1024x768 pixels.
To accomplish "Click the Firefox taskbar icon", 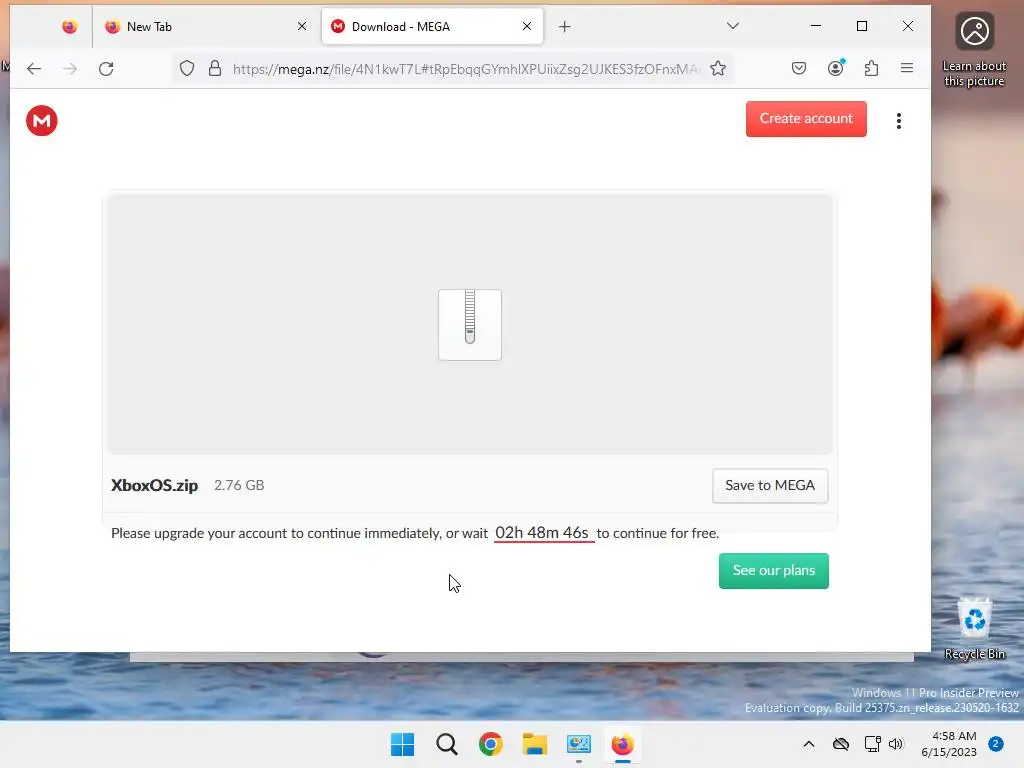I will (x=622, y=744).
